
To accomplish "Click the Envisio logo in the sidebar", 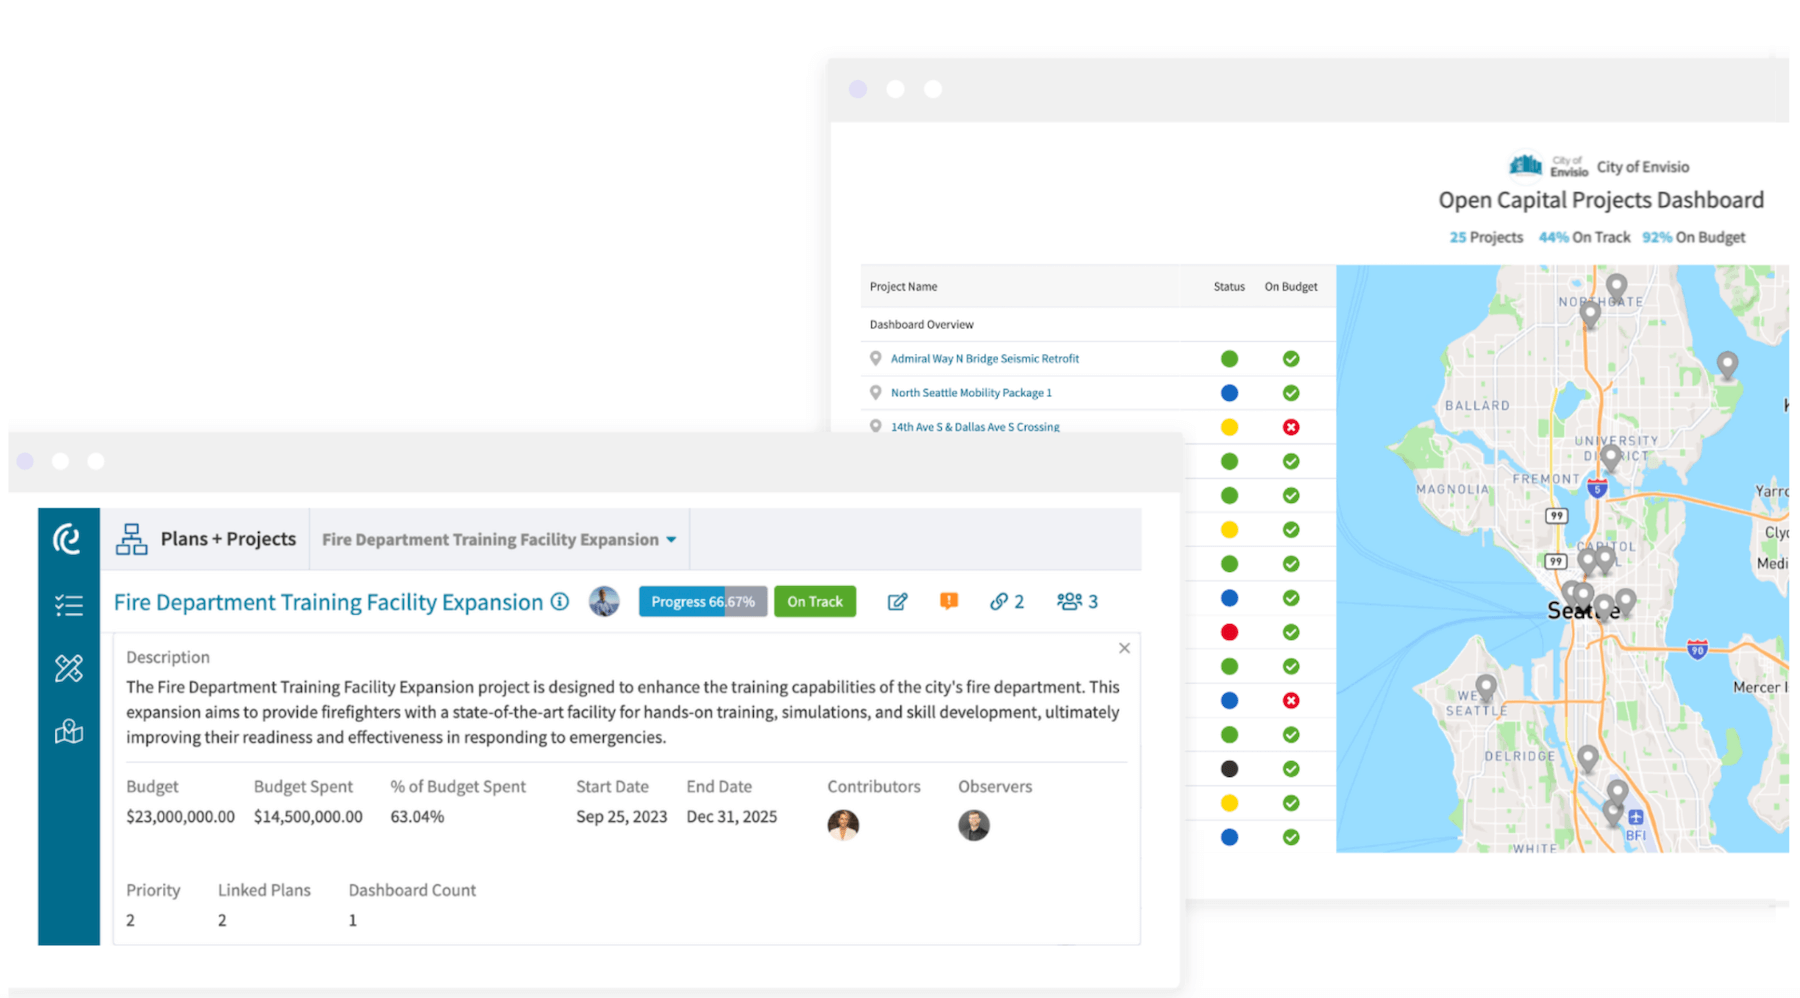I will coord(67,539).
